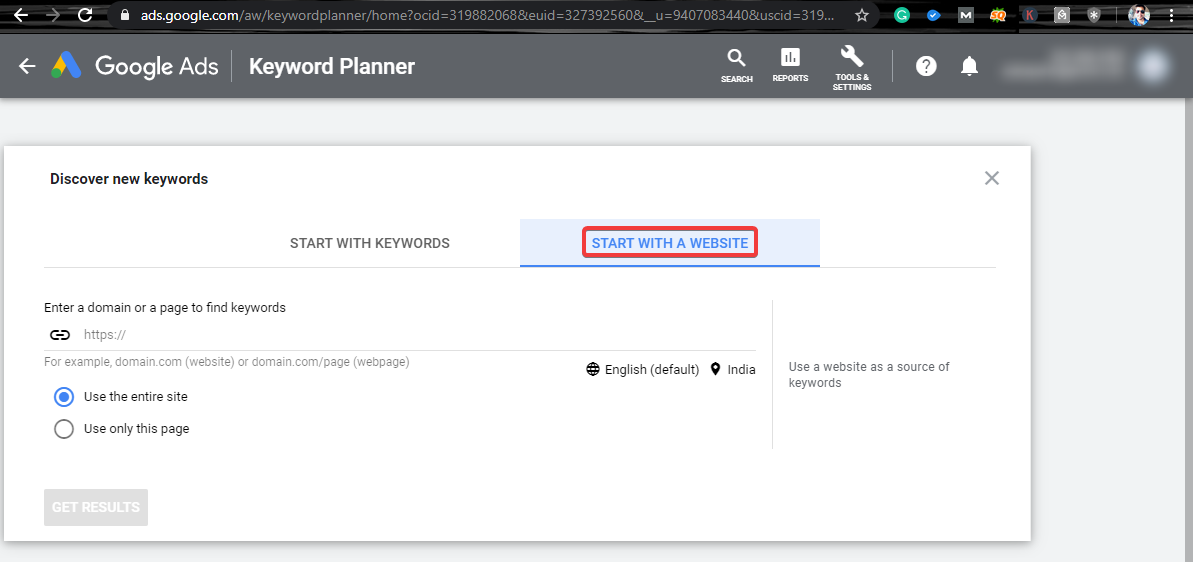The height and width of the screenshot is (562, 1193).
Task: Click the https:// domain input field
Action: (x=418, y=335)
